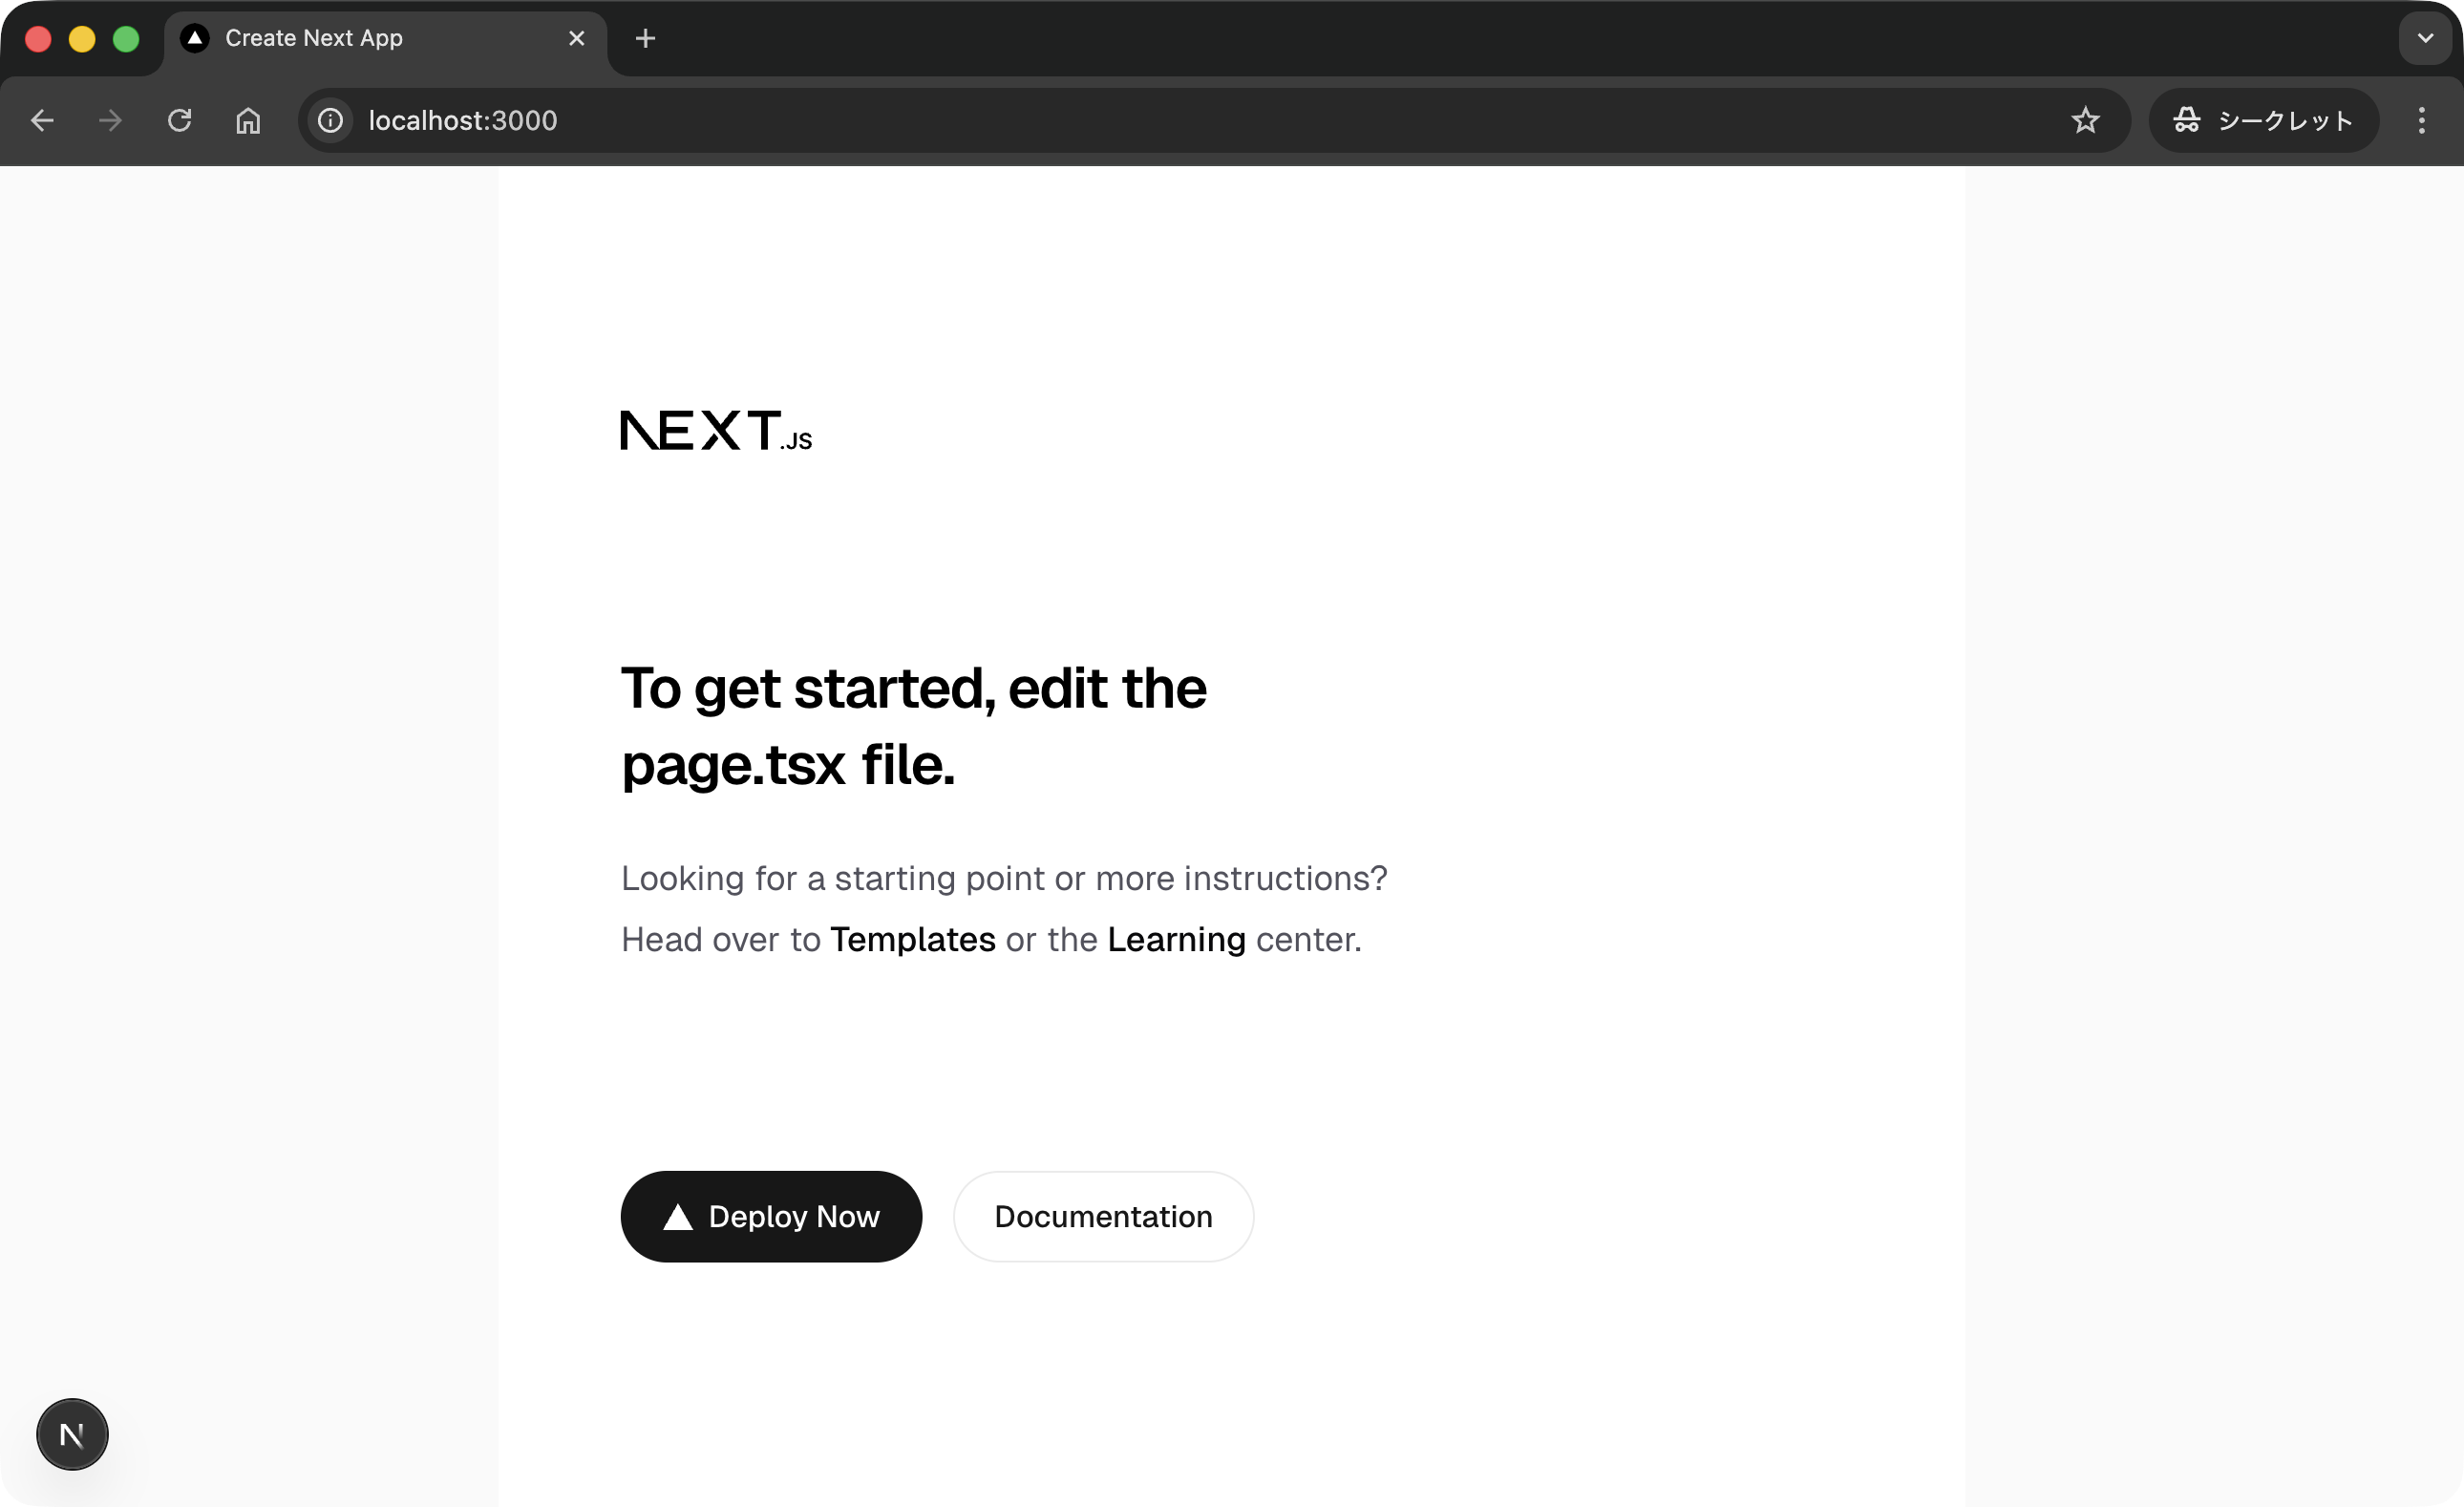
Task: Click the green macOS fullscreen button
Action: 126,39
